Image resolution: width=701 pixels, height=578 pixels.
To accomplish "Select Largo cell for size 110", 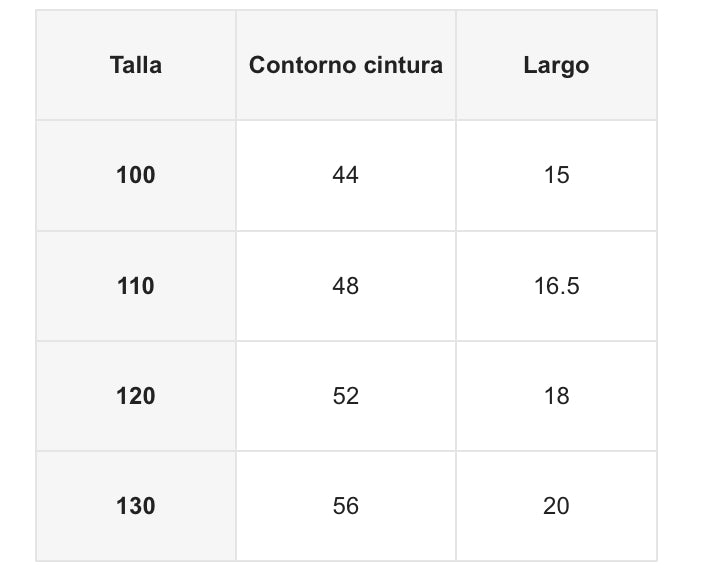I will coord(556,286).
